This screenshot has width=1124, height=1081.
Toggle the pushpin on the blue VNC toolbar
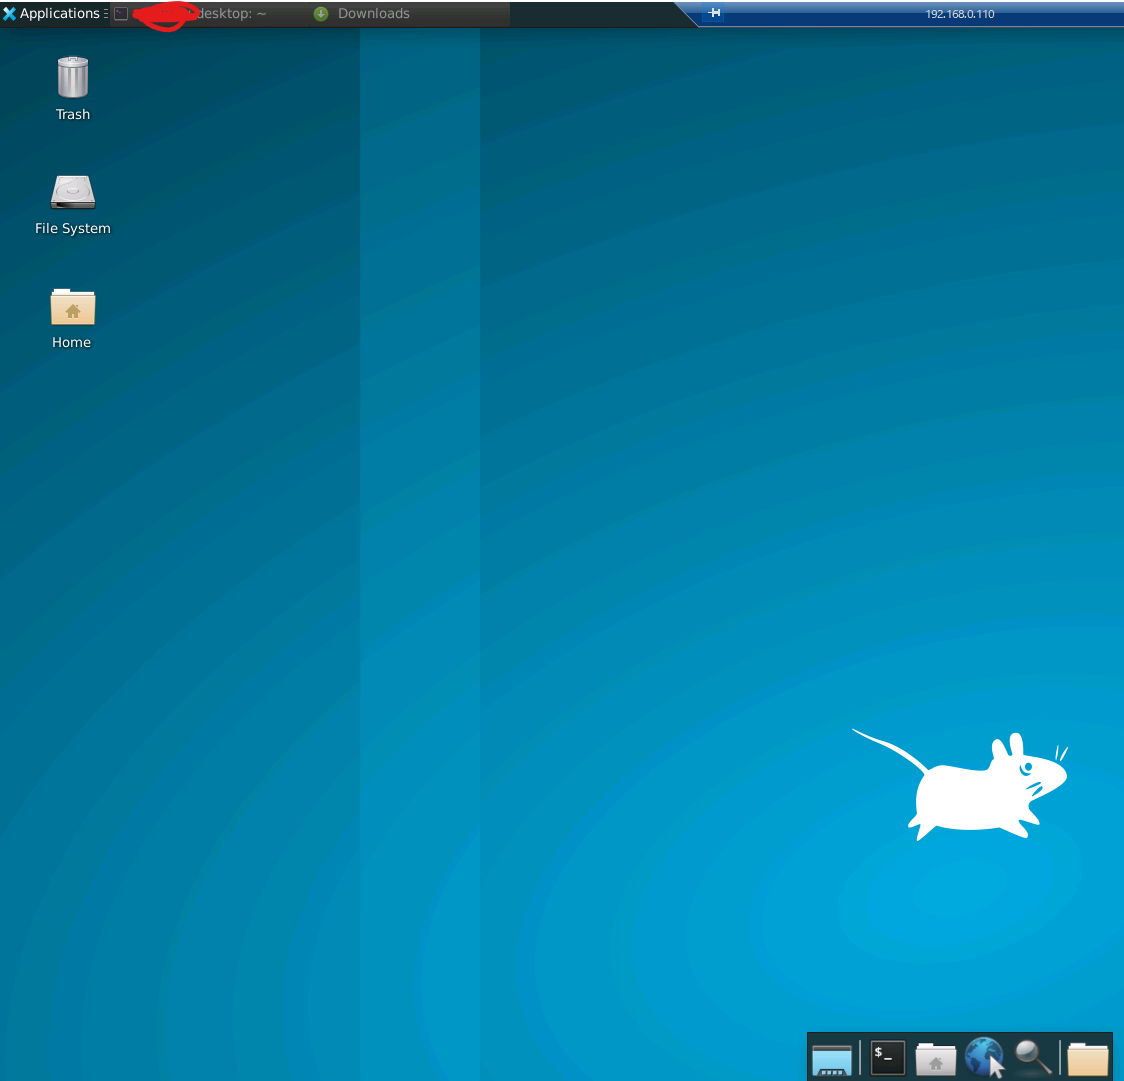713,13
